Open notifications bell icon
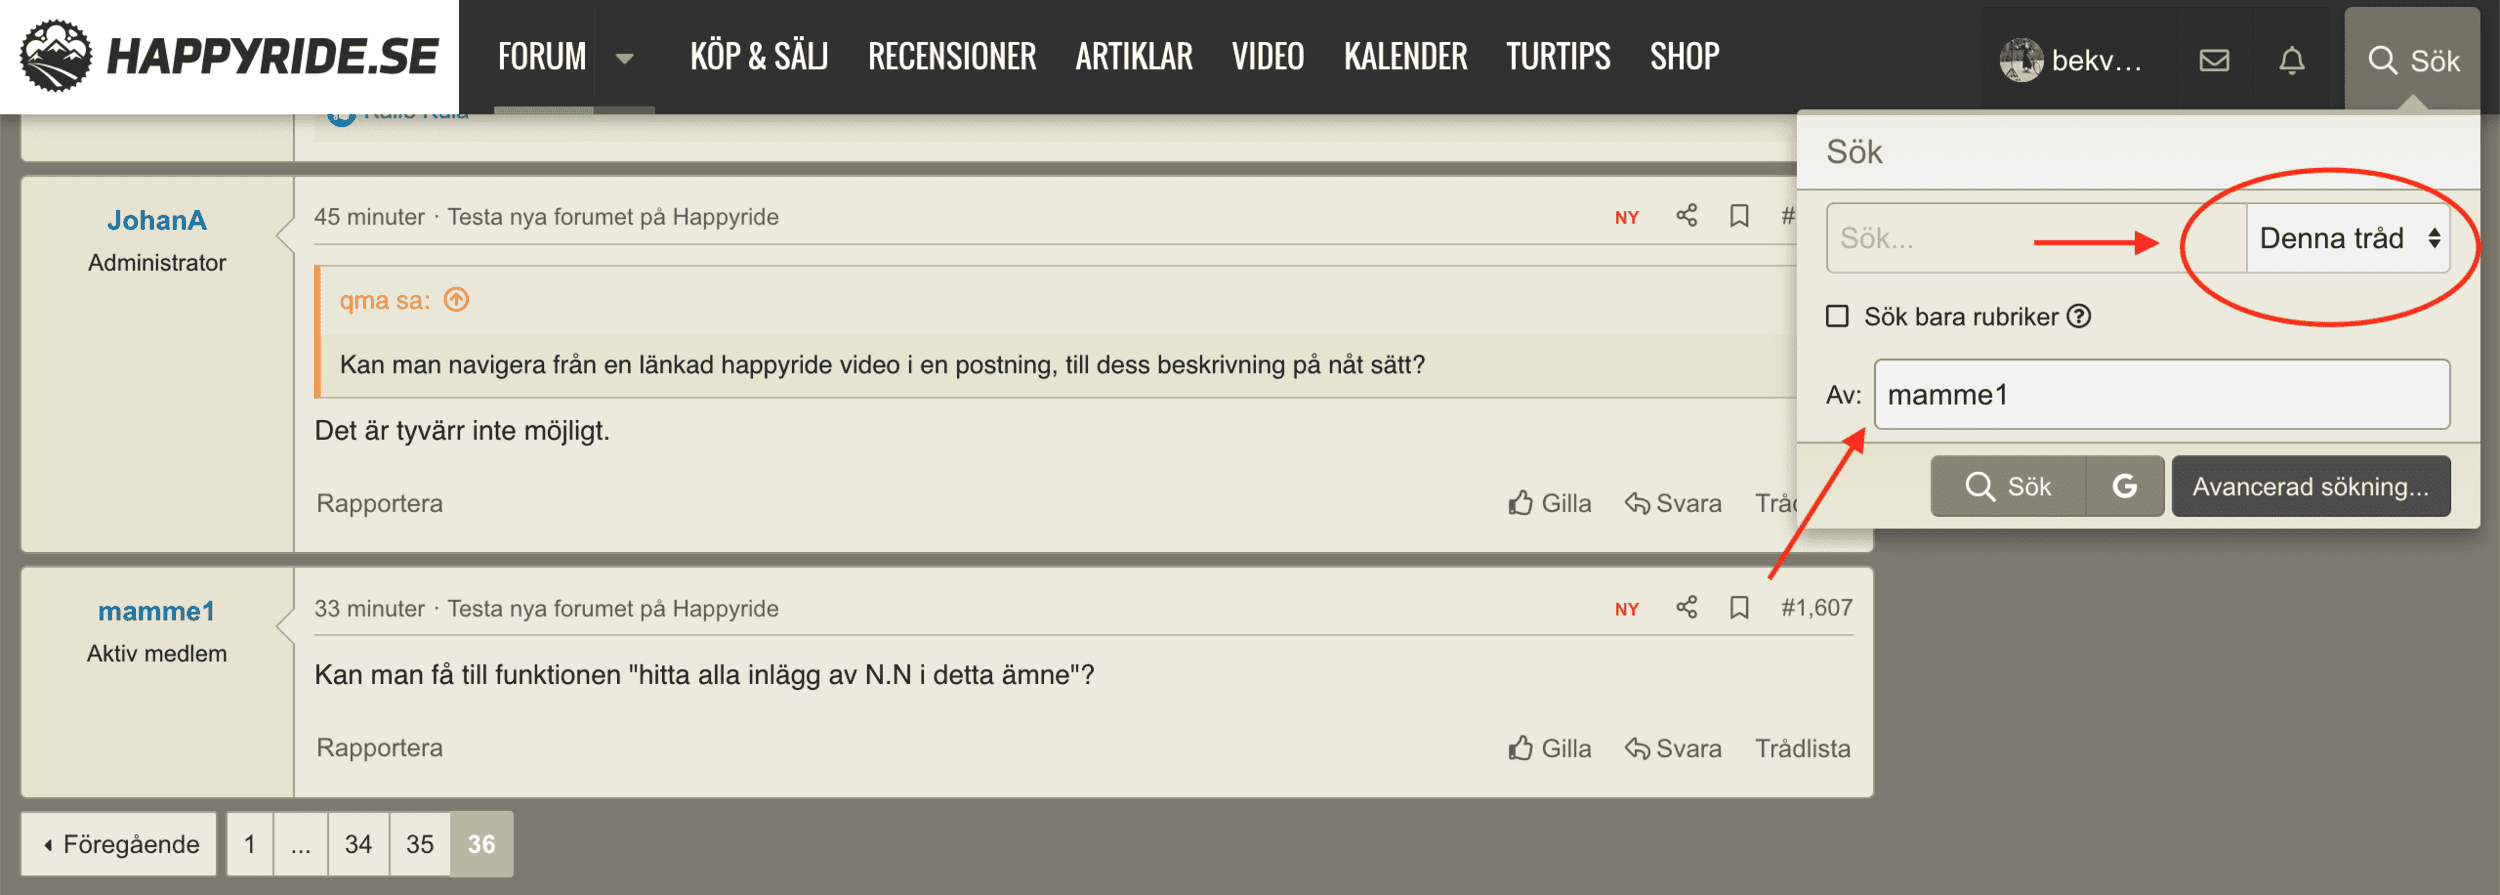 pyautogui.click(x=2291, y=61)
